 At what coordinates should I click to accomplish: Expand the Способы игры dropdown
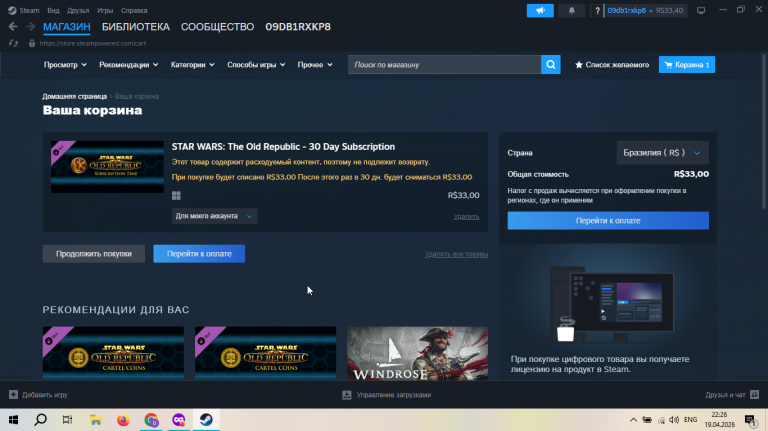pos(256,65)
